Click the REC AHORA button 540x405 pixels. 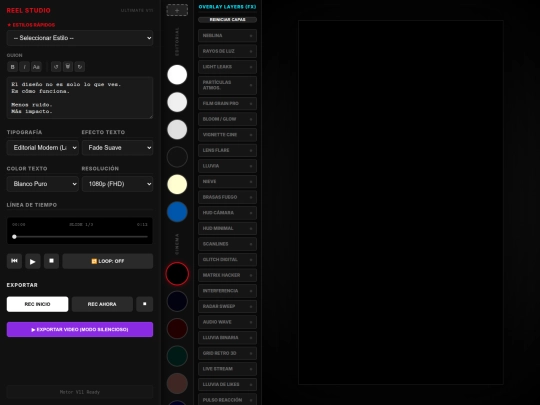[102, 304]
